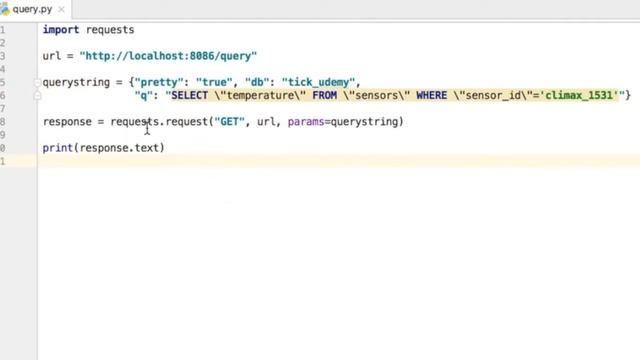Screen dimensions: 640x360
Task: Click the Python file icon on query.py tab
Action: point(4,9)
